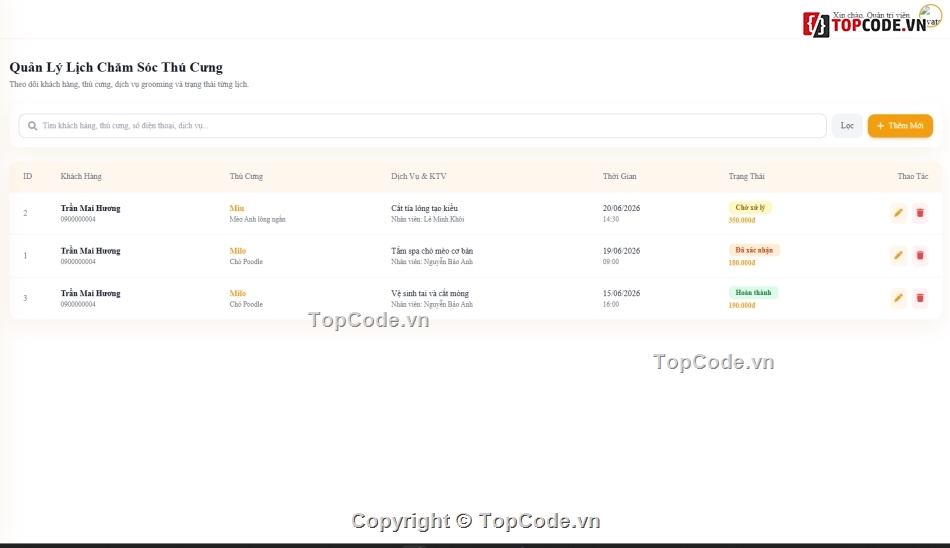Click time 09:00 in row ID 1
This screenshot has height=548, width=950.
(x=611, y=262)
